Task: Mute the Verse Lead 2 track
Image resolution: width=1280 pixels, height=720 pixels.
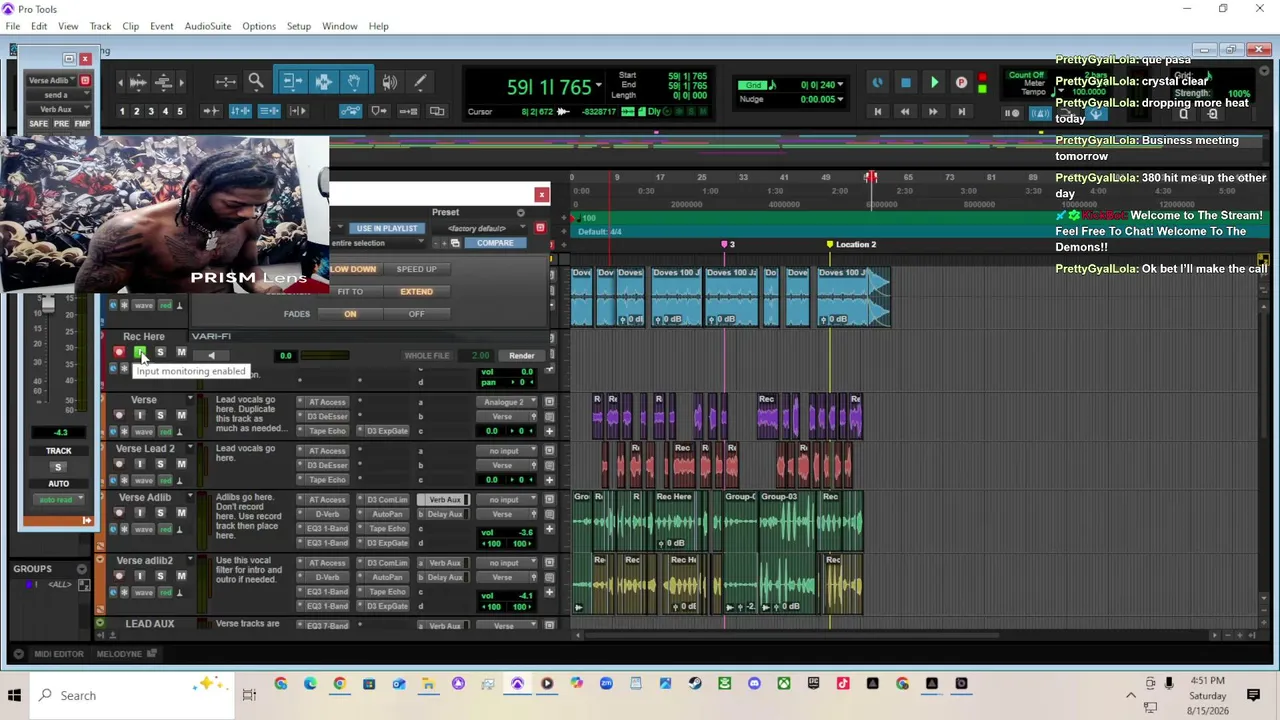Action: coord(181,464)
